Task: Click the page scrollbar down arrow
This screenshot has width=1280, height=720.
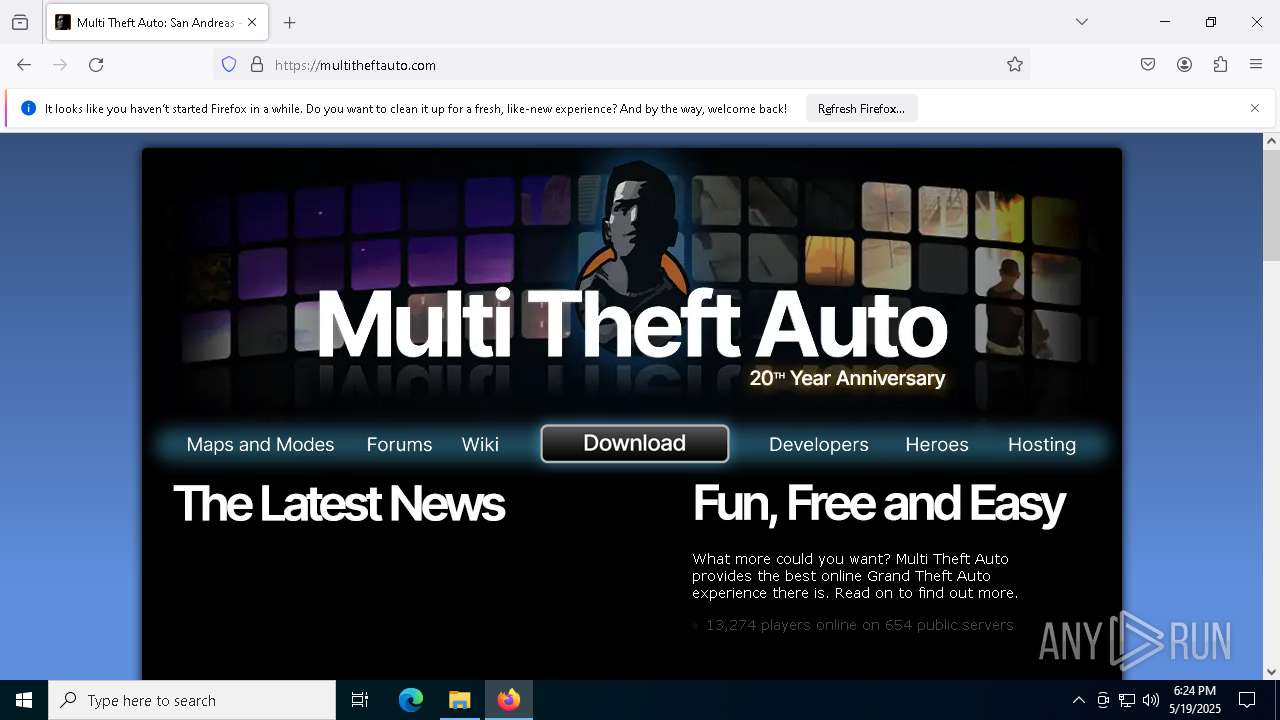Action: point(1271,672)
